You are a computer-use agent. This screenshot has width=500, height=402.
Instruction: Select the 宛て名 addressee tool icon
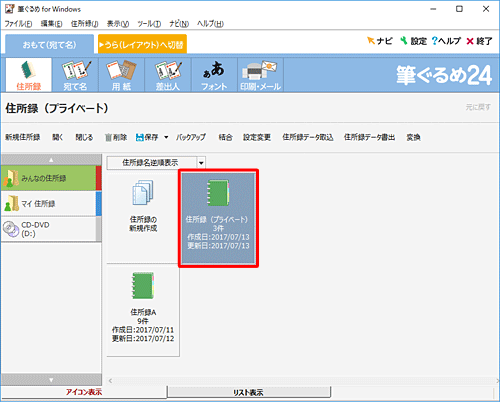[75, 75]
